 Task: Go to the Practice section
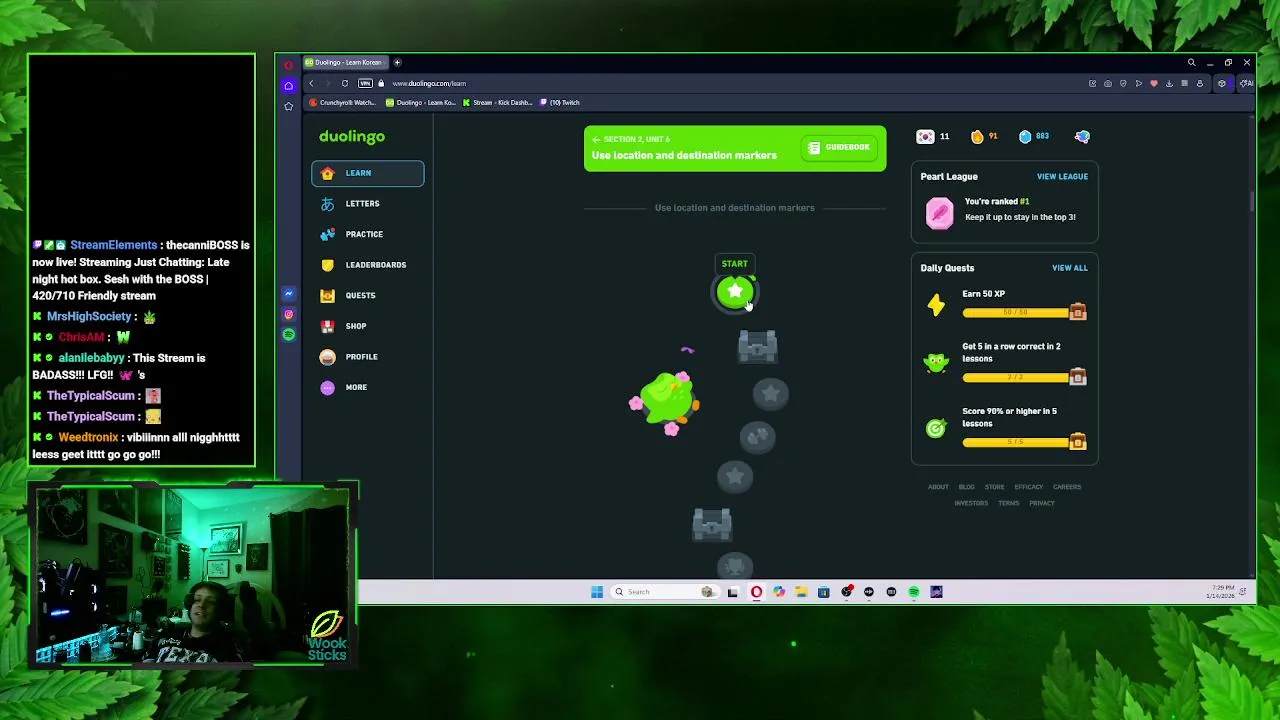pyautogui.click(x=367, y=234)
